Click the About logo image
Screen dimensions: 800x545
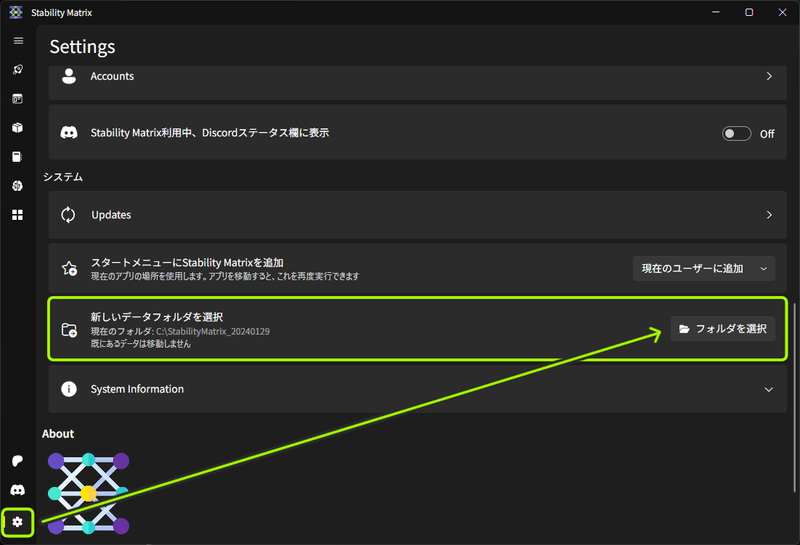coord(88,493)
